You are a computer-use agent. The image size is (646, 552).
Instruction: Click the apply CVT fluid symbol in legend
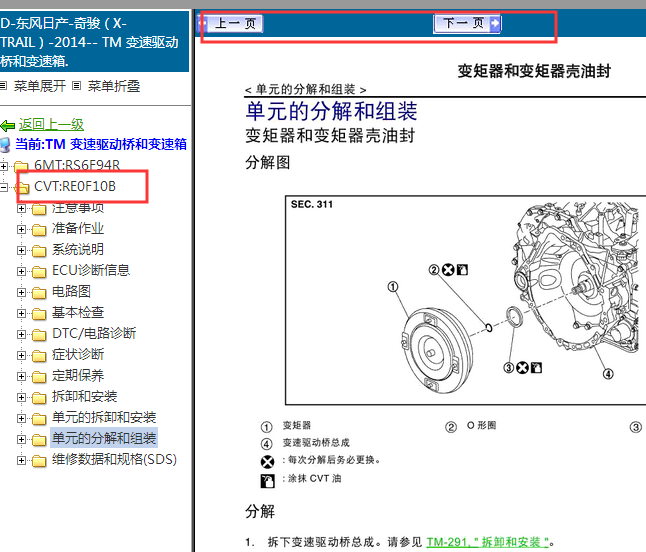(x=267, y=481)
